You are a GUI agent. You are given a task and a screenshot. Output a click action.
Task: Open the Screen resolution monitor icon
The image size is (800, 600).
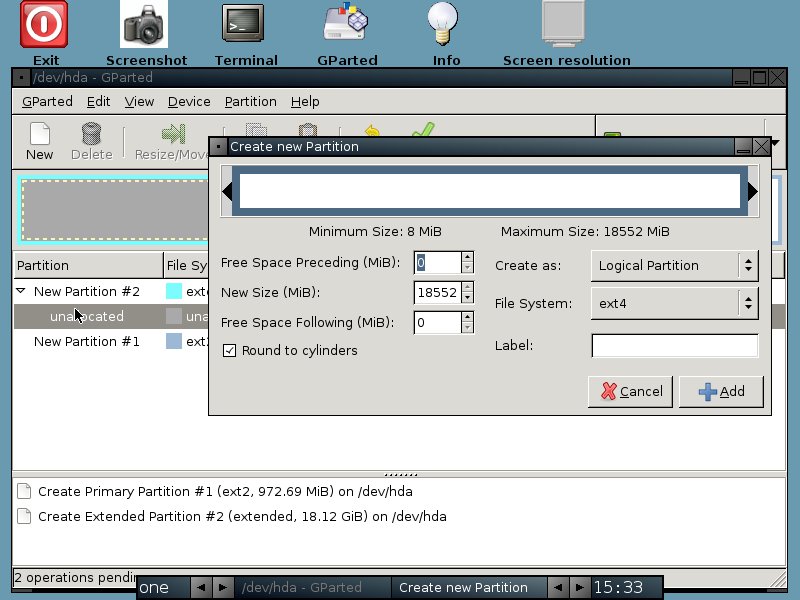click(x=563, y=23)
